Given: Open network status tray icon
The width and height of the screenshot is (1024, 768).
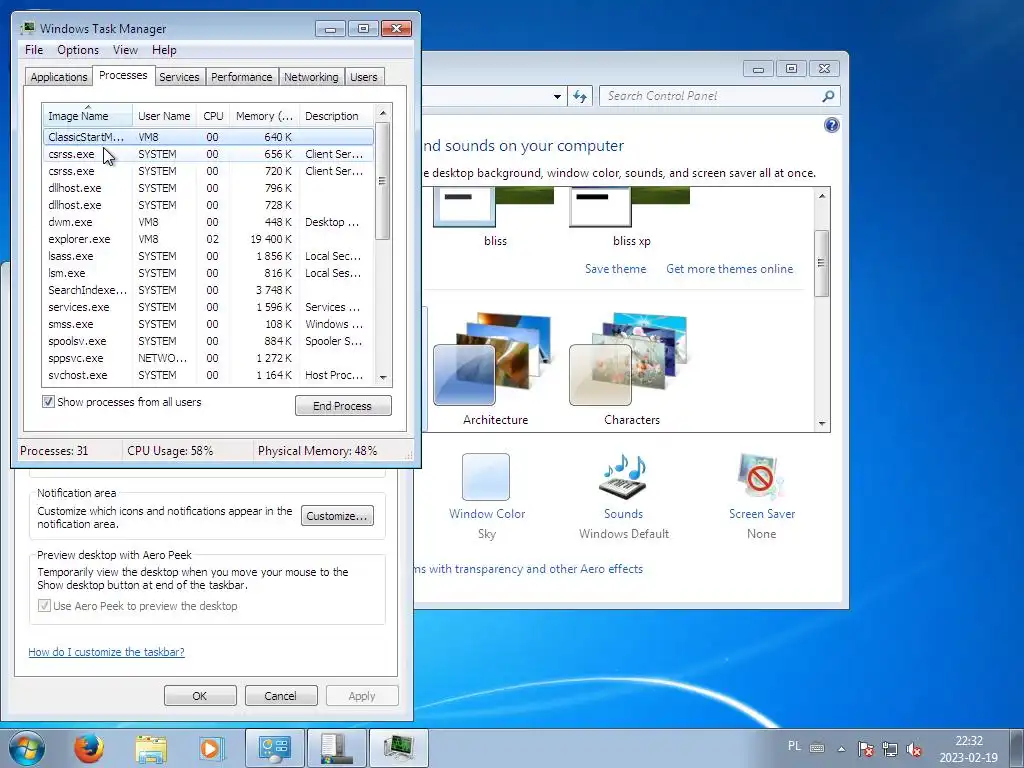Looking at the screenshot, I should (889, 749).
